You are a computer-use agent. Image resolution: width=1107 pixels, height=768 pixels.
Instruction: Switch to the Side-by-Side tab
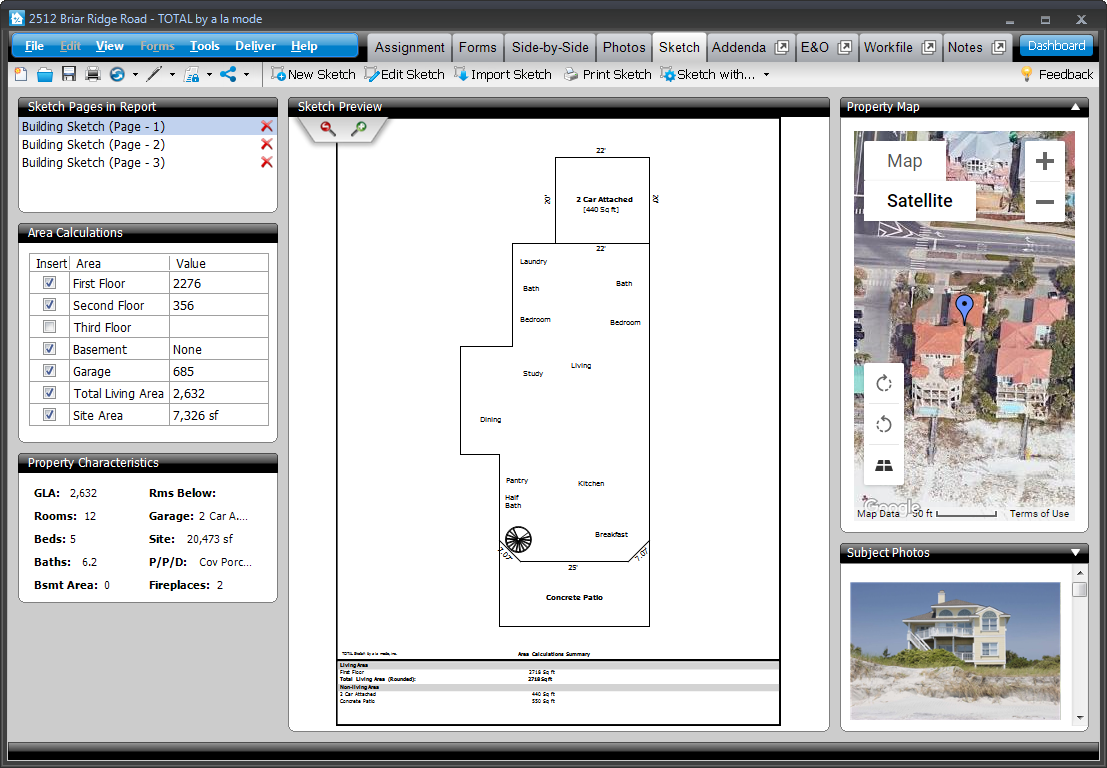pos(549,47)
